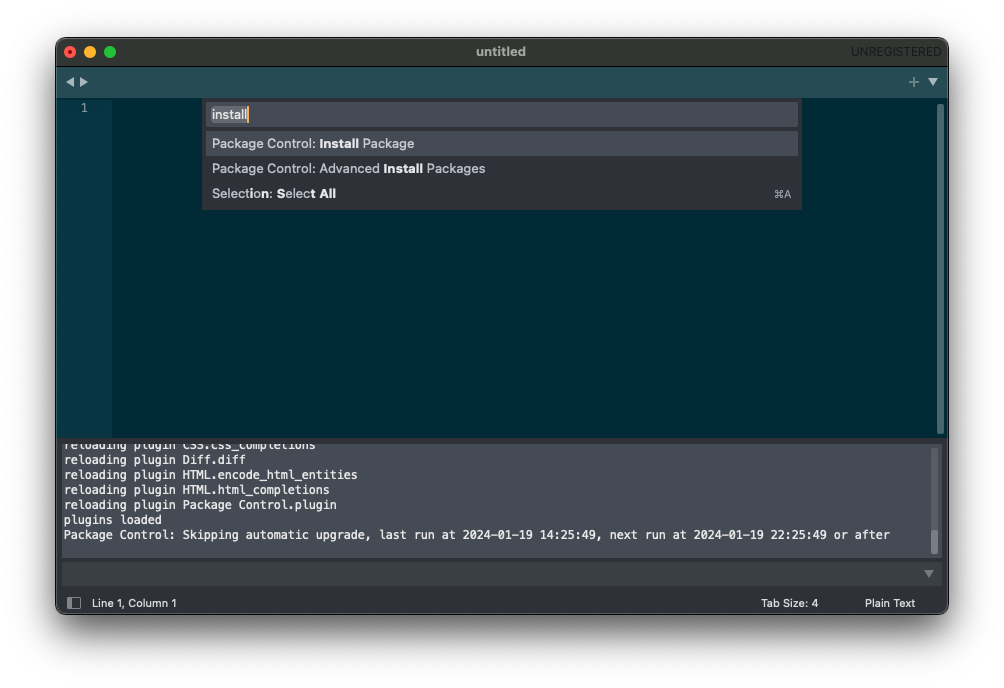Toggle the sidebar using status bar icon
The height and width of the screenshot is (688, 1004).
tap(74, 603)
